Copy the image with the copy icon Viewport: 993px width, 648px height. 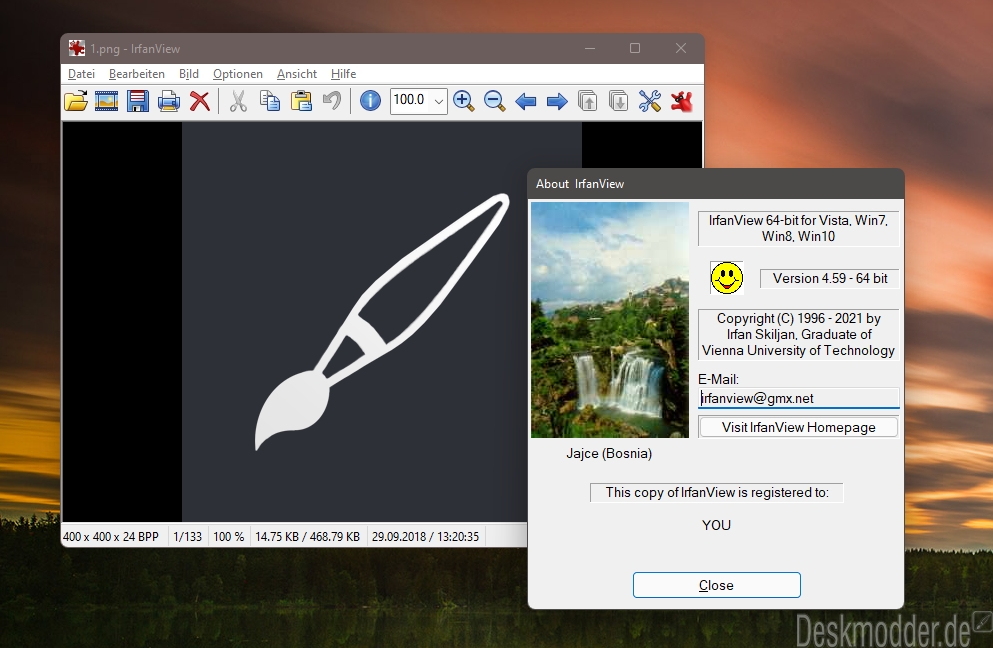point(270,101)
